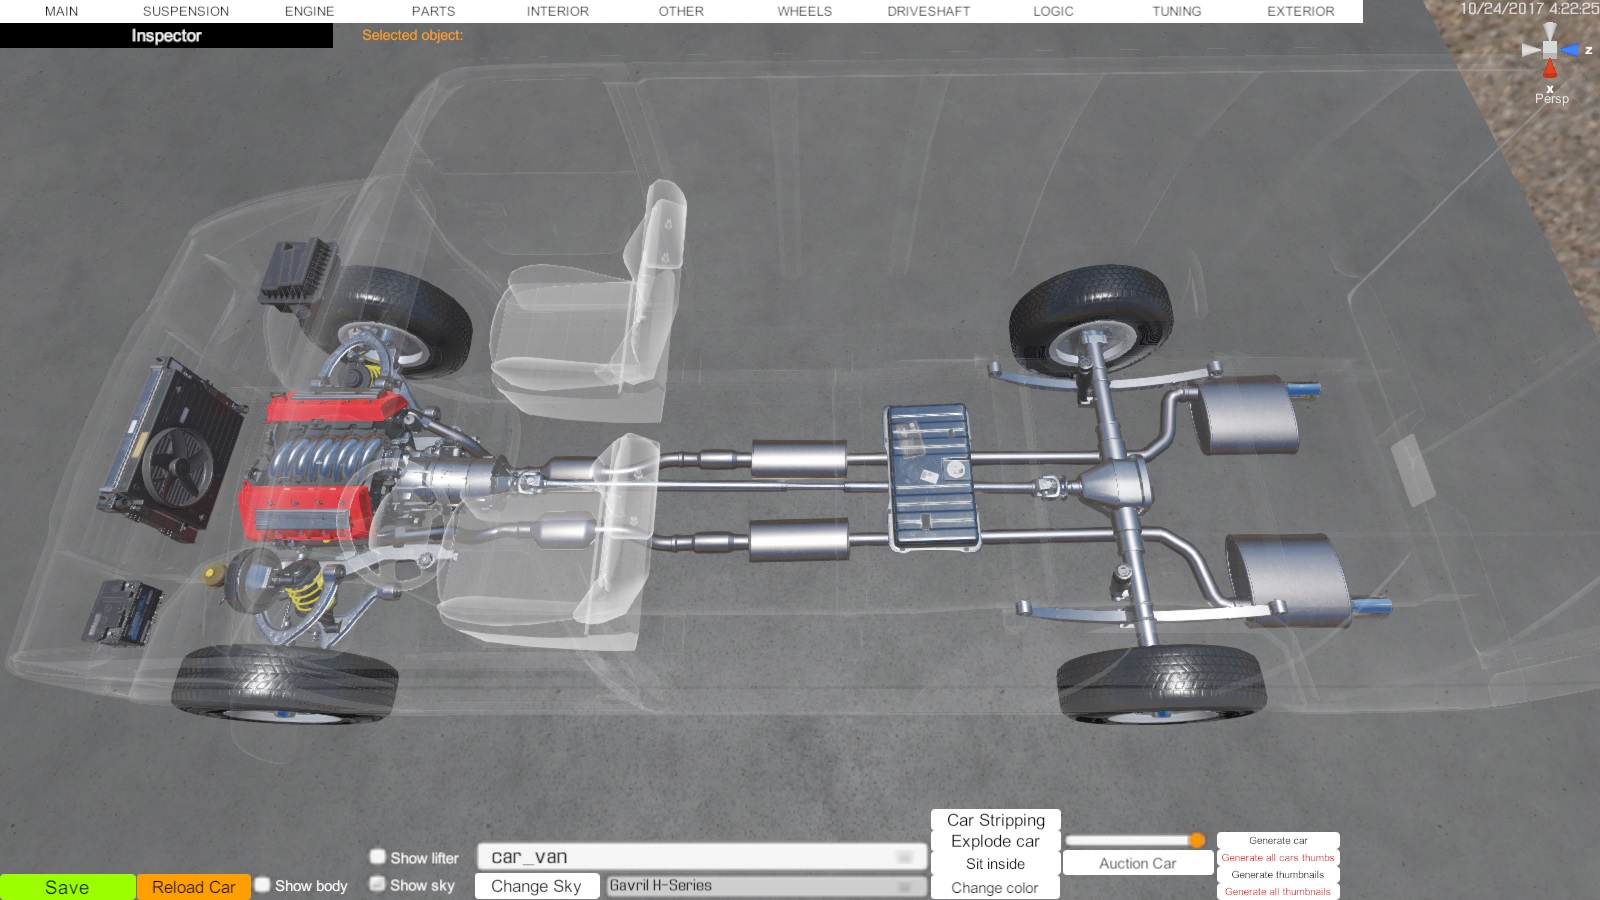Click the orange Reload Car button

point(193,887)
